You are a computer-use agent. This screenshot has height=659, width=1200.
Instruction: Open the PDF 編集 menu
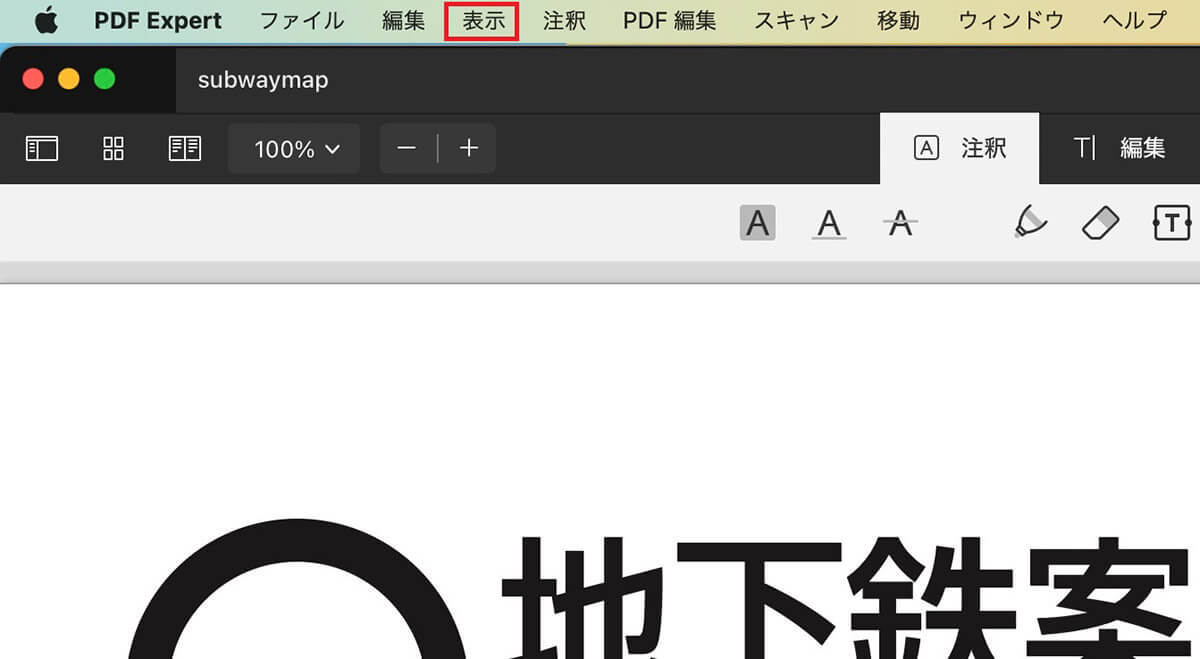coord(669,21)
